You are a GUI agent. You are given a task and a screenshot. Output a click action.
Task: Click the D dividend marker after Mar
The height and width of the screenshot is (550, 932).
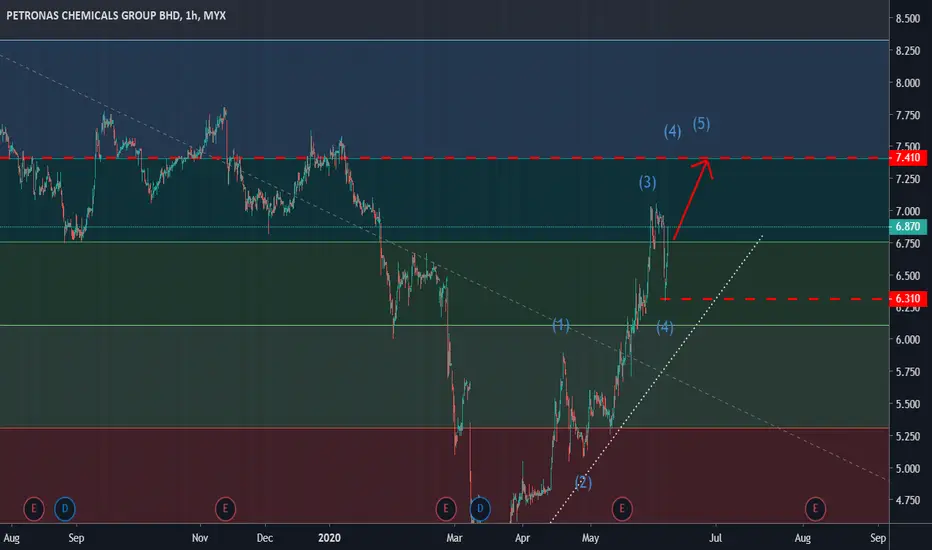click(x=480, y=508)
